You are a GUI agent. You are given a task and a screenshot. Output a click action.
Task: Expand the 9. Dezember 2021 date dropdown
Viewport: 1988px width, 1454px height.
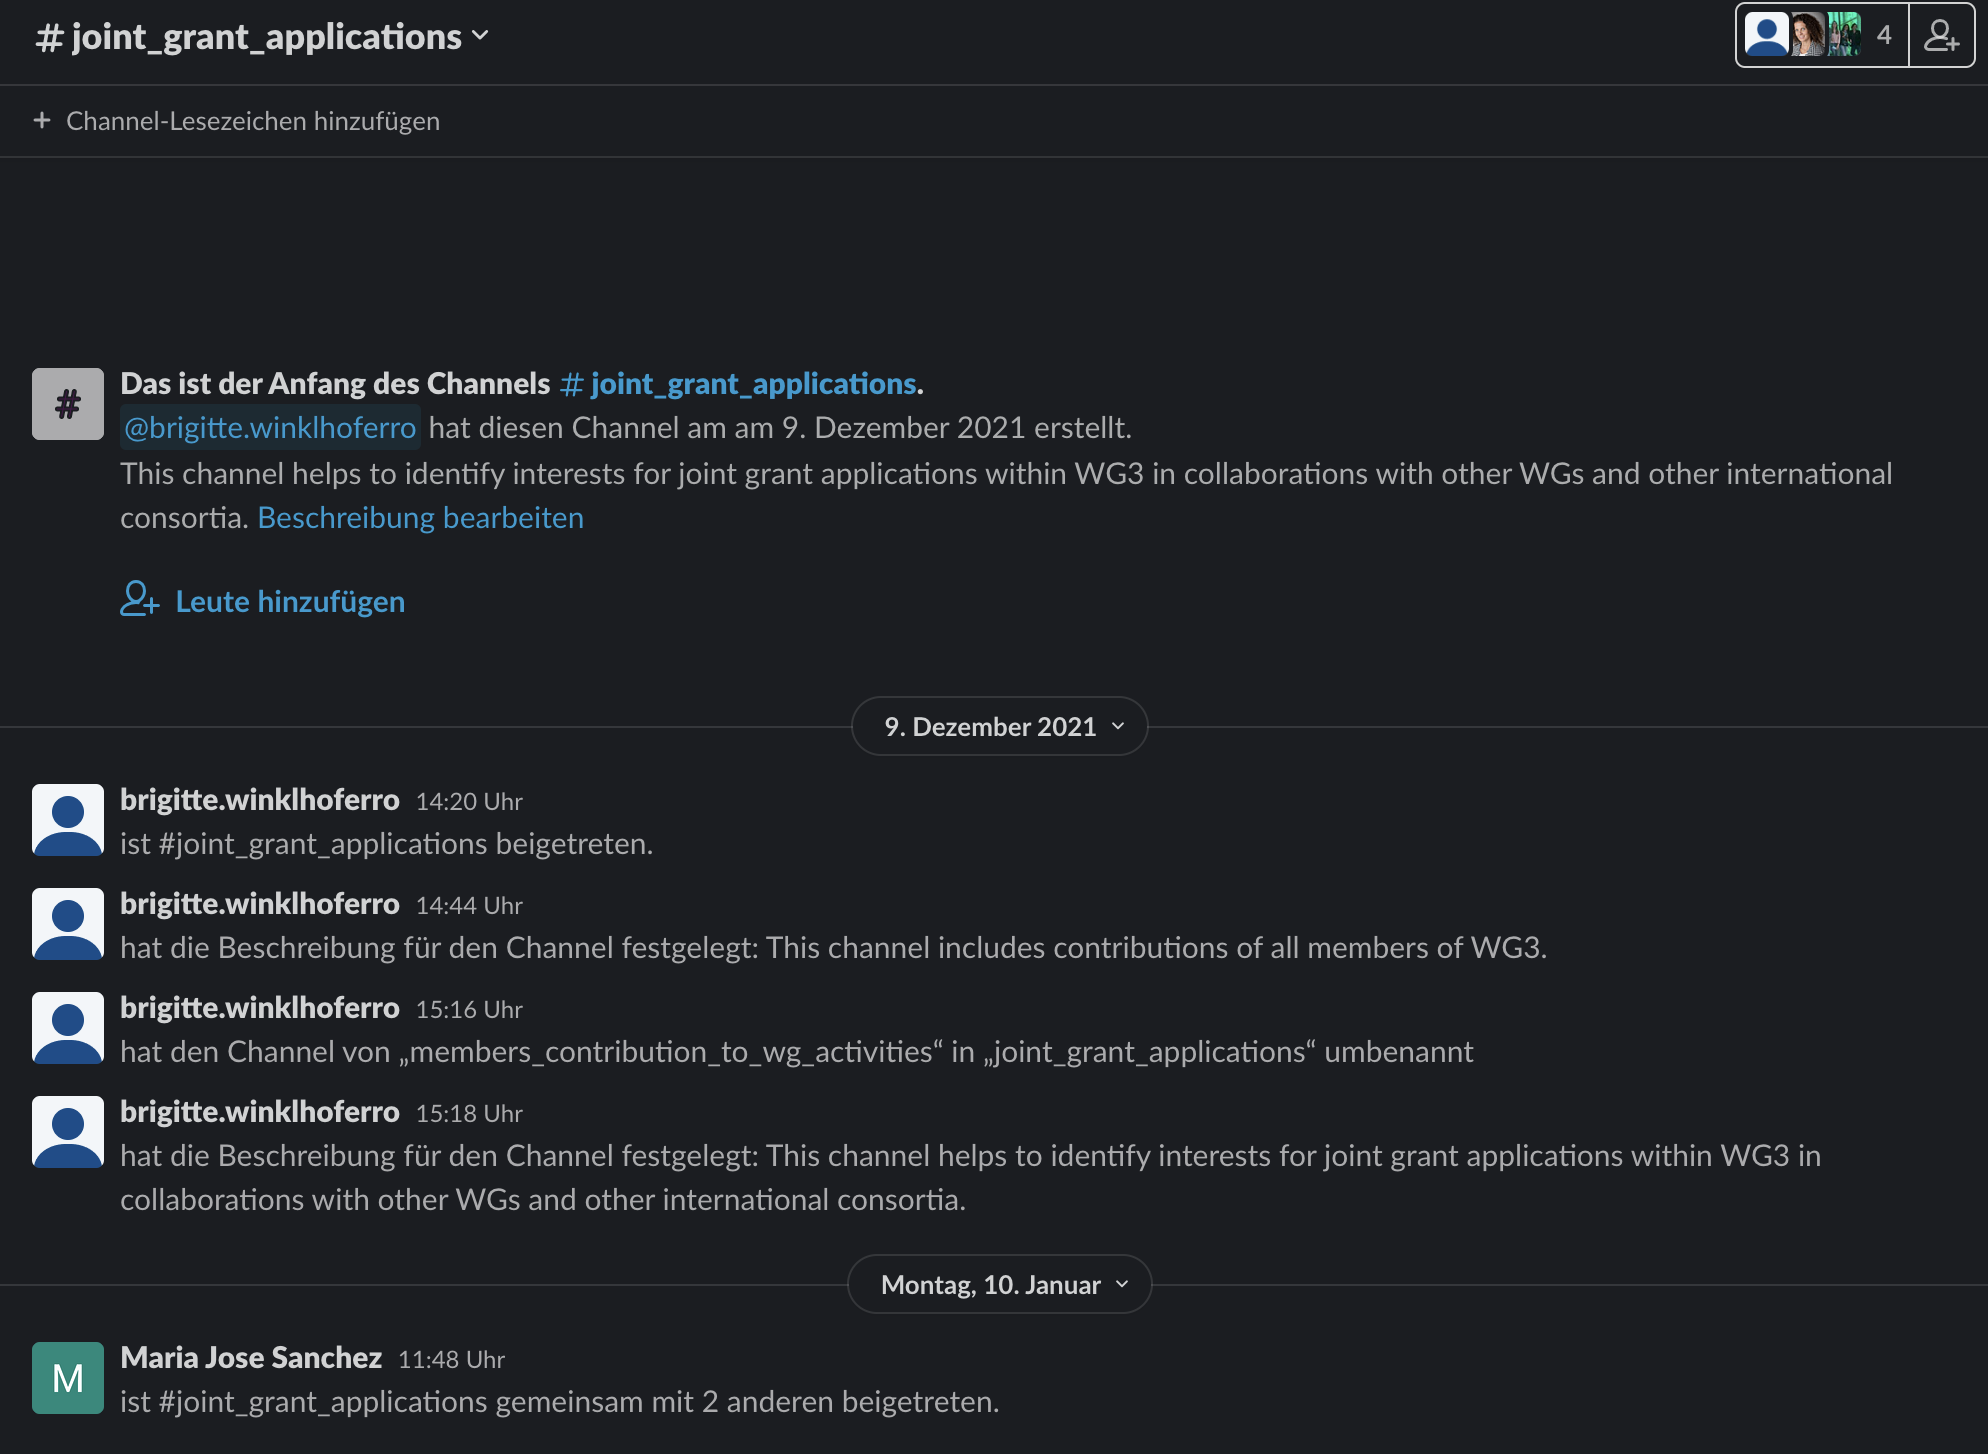click(x=999, y=727)
